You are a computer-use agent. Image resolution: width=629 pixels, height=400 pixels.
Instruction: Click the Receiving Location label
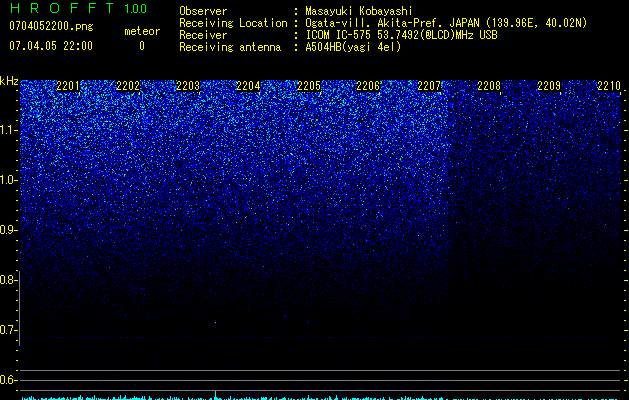coord(233,23)
